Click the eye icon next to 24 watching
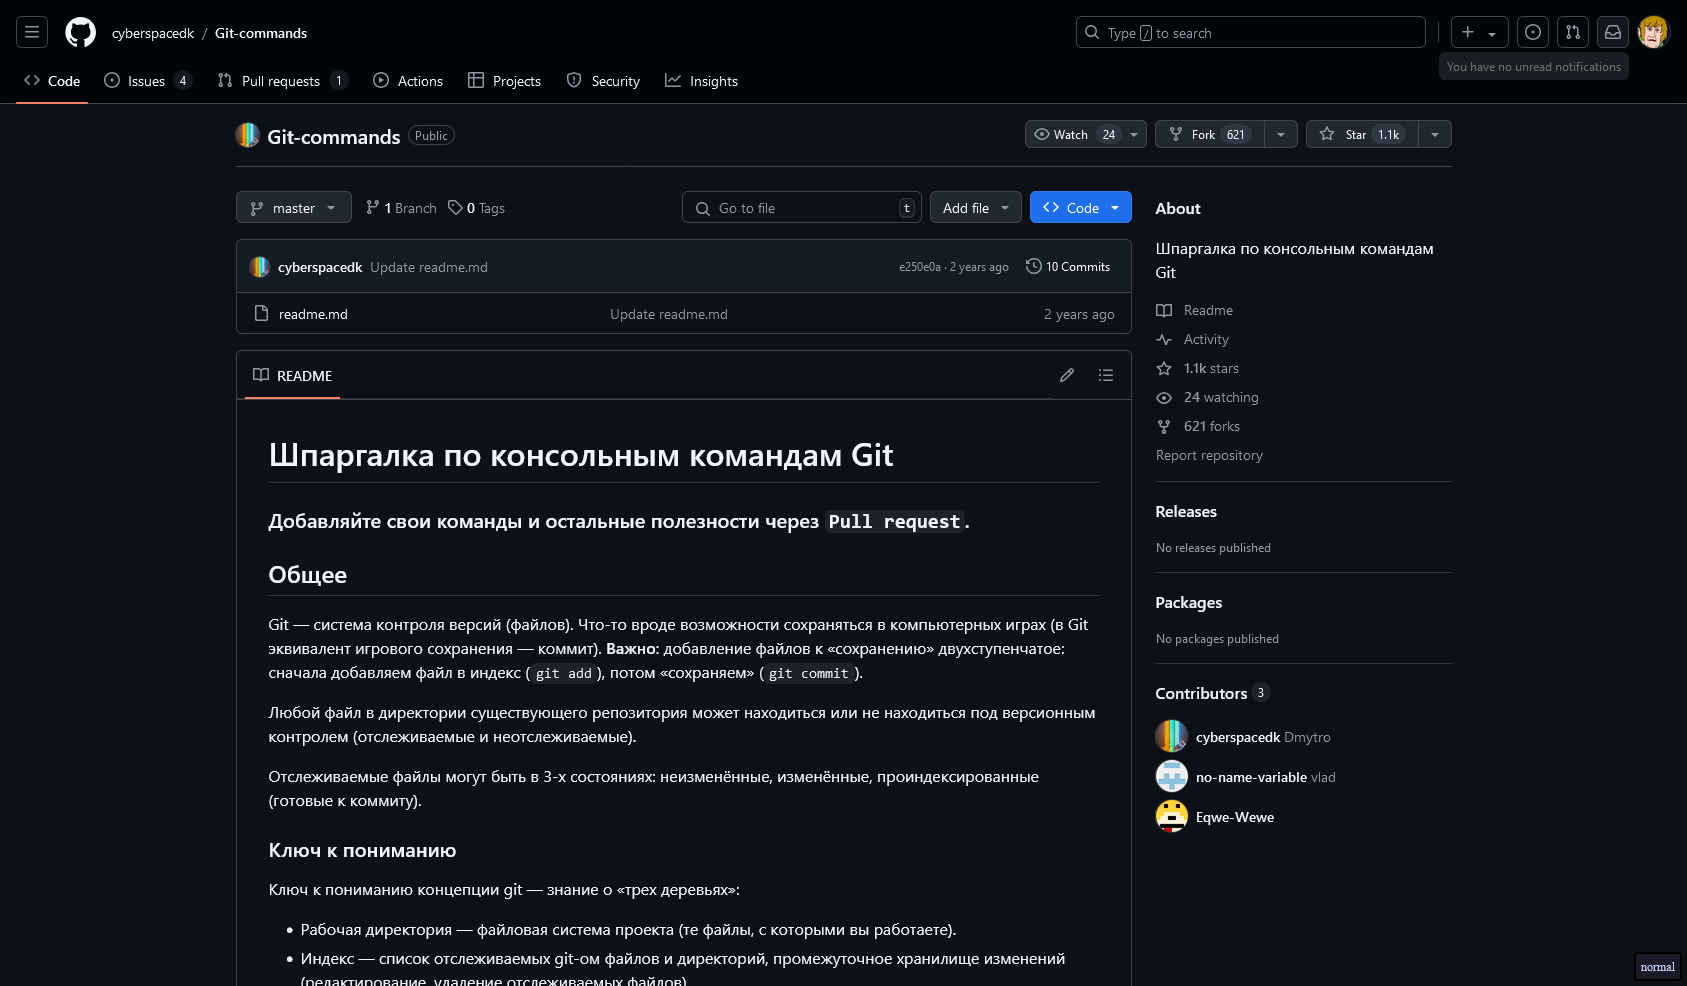This screenshot has height=986, width=1687. (x=1164, y=397)
